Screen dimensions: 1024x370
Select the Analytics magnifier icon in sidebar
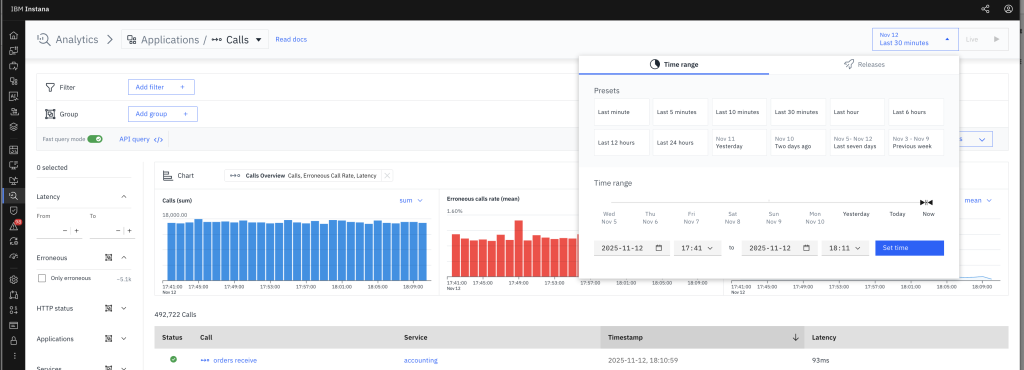(13, 195)
